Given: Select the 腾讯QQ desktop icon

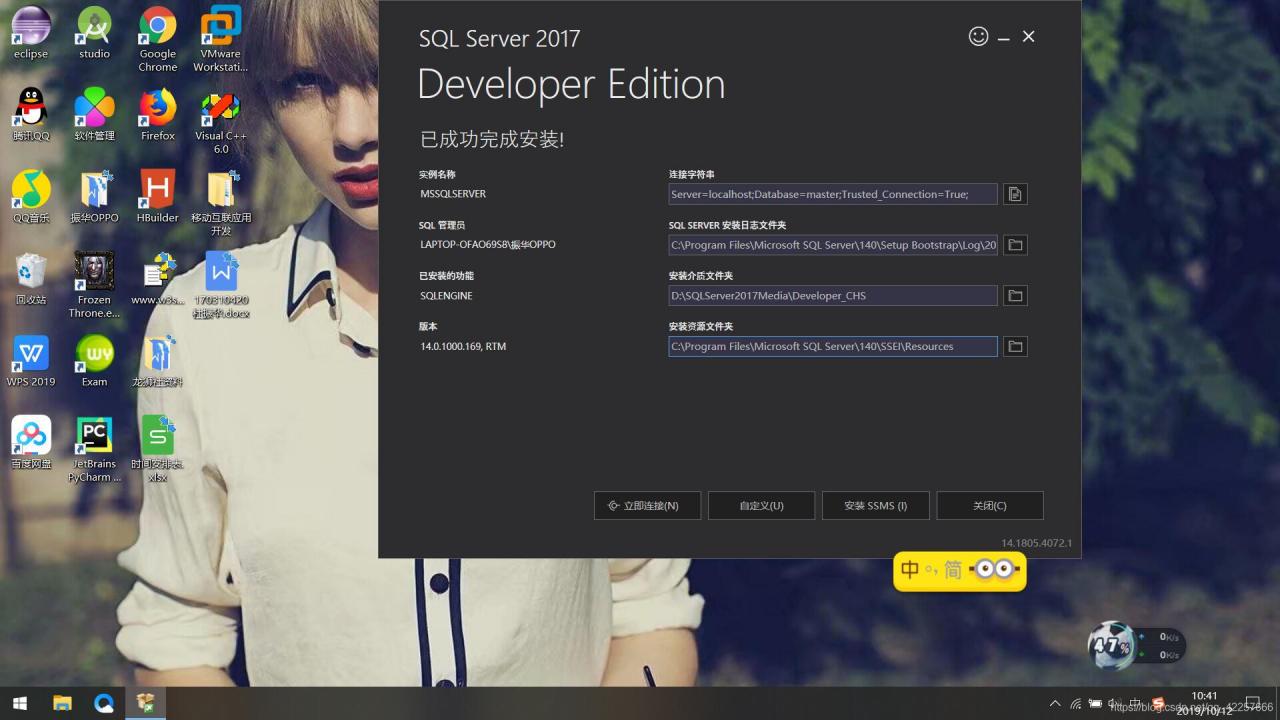Looking at the screenshot, I should pyautogui.click(x=31, y=114).
